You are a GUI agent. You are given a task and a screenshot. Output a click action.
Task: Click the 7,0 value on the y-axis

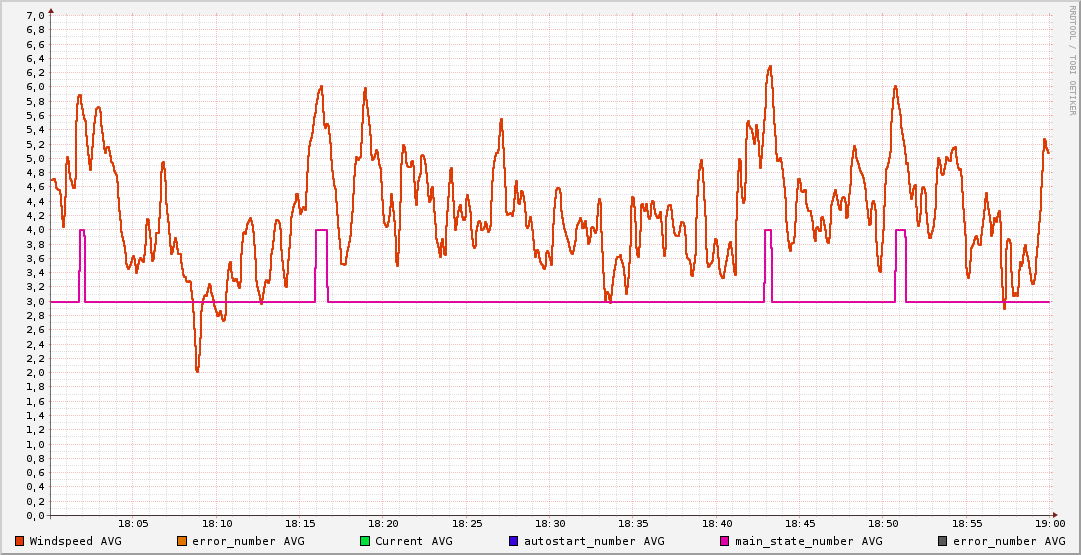coord(35,16)
